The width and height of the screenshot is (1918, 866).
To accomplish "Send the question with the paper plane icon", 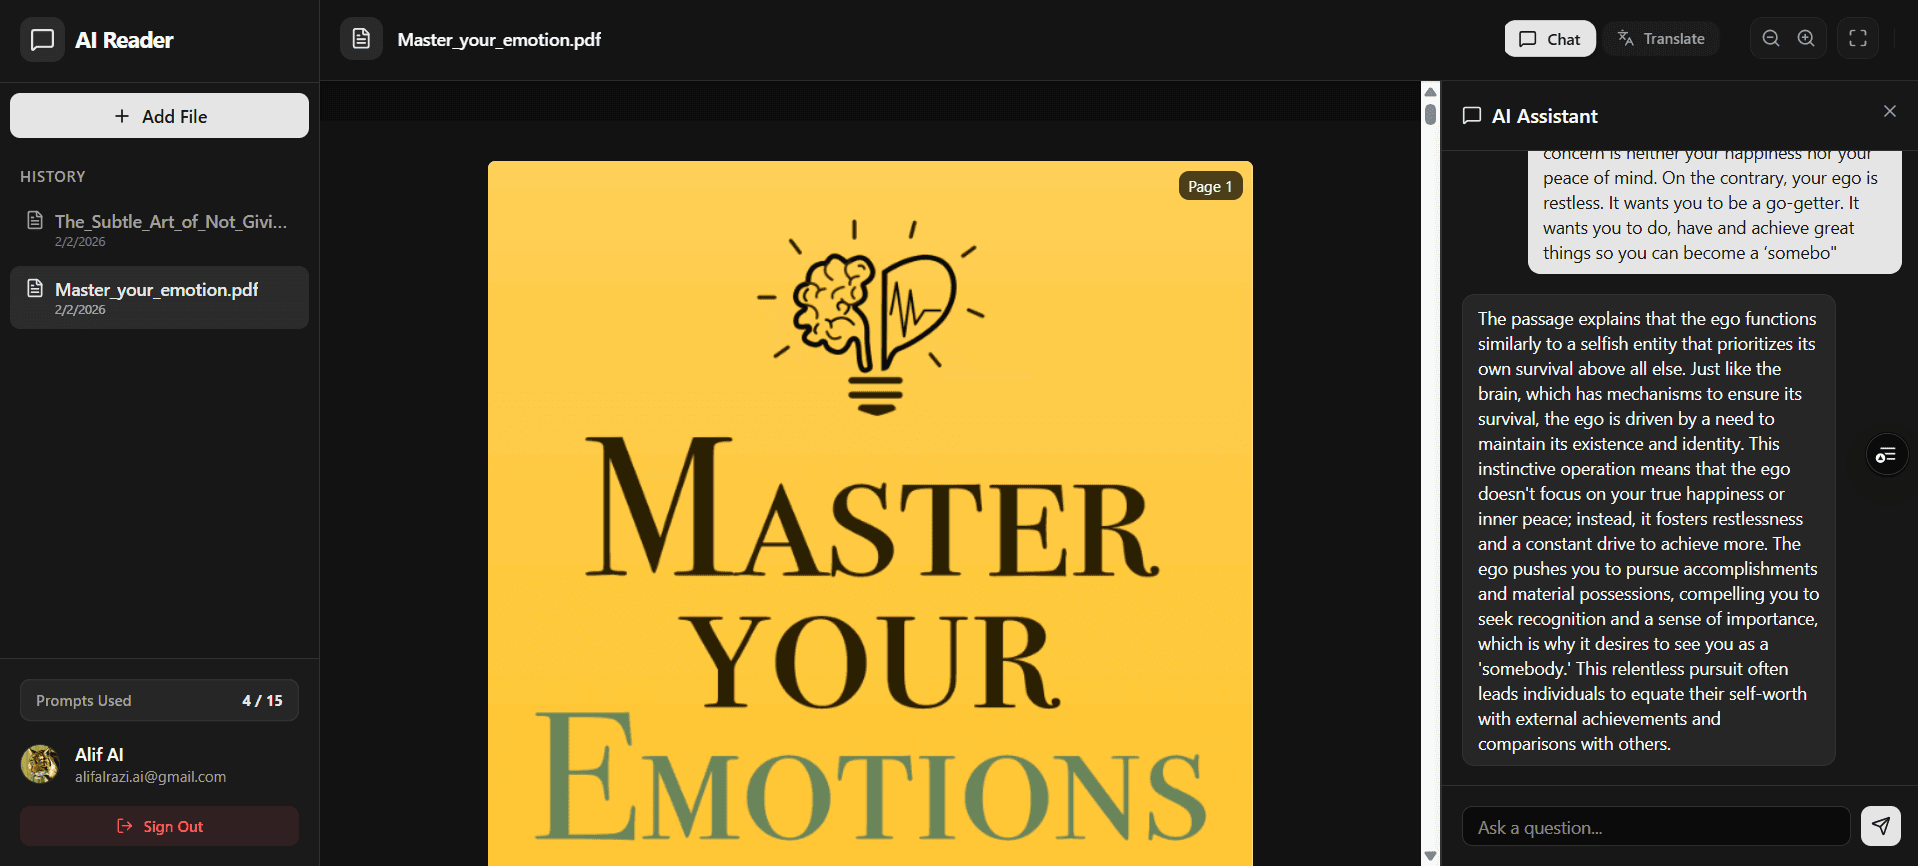I will pyautogui.click(x=1880, y=826).
